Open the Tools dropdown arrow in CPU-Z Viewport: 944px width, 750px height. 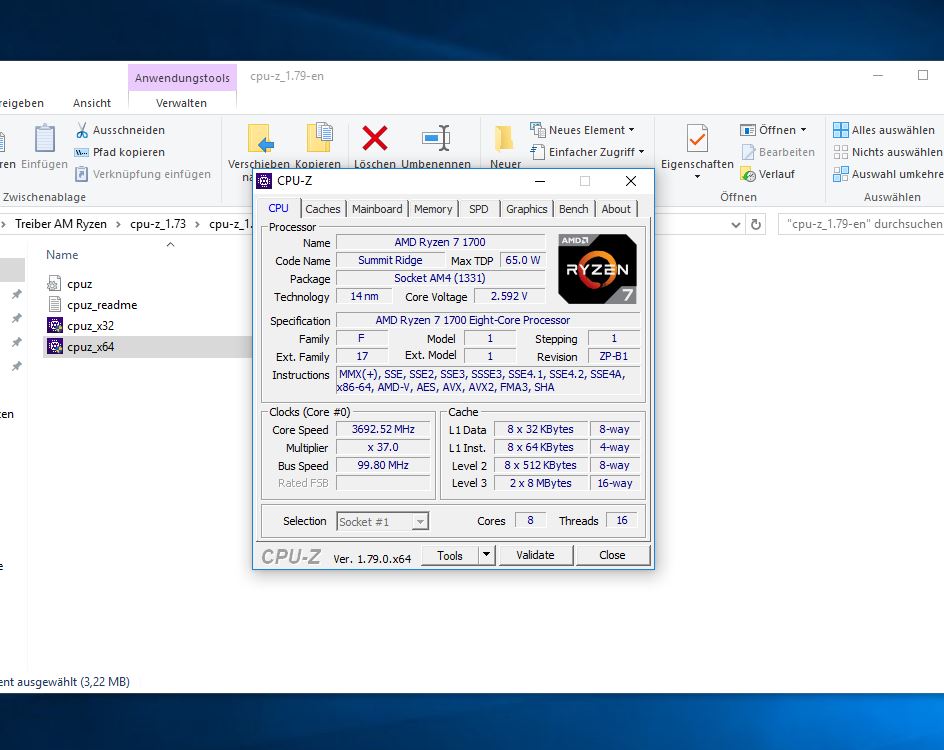coord(486,555)
